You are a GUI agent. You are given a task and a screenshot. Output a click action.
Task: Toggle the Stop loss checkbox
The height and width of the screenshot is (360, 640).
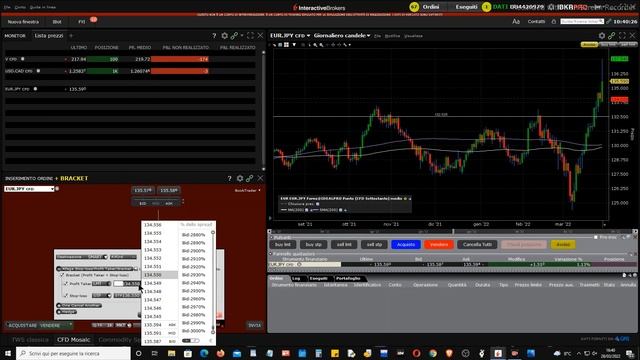pyautogui.click(x=66, y=295)
